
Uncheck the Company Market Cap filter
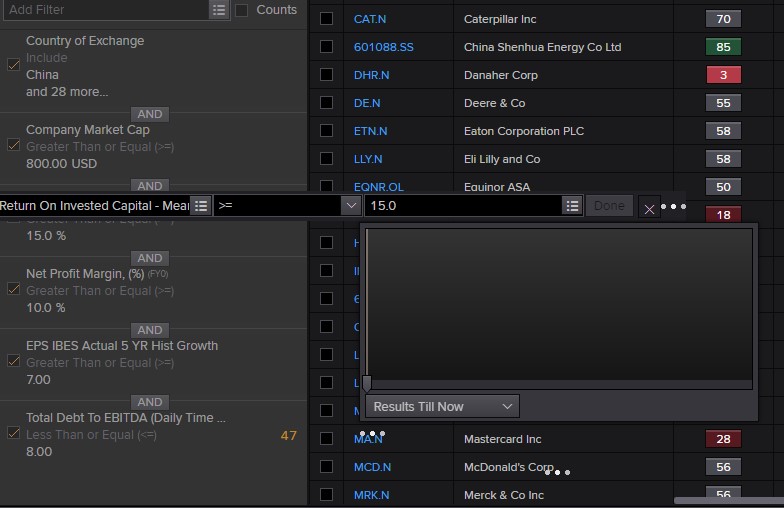coord(14,146)
